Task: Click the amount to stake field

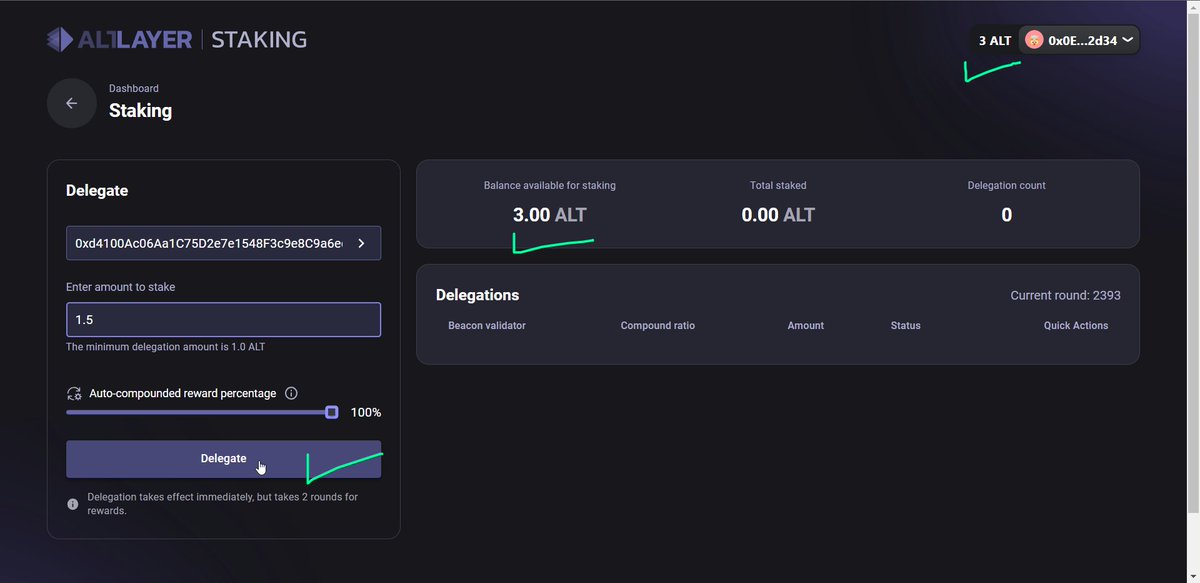Action: (x=223, y=320)
